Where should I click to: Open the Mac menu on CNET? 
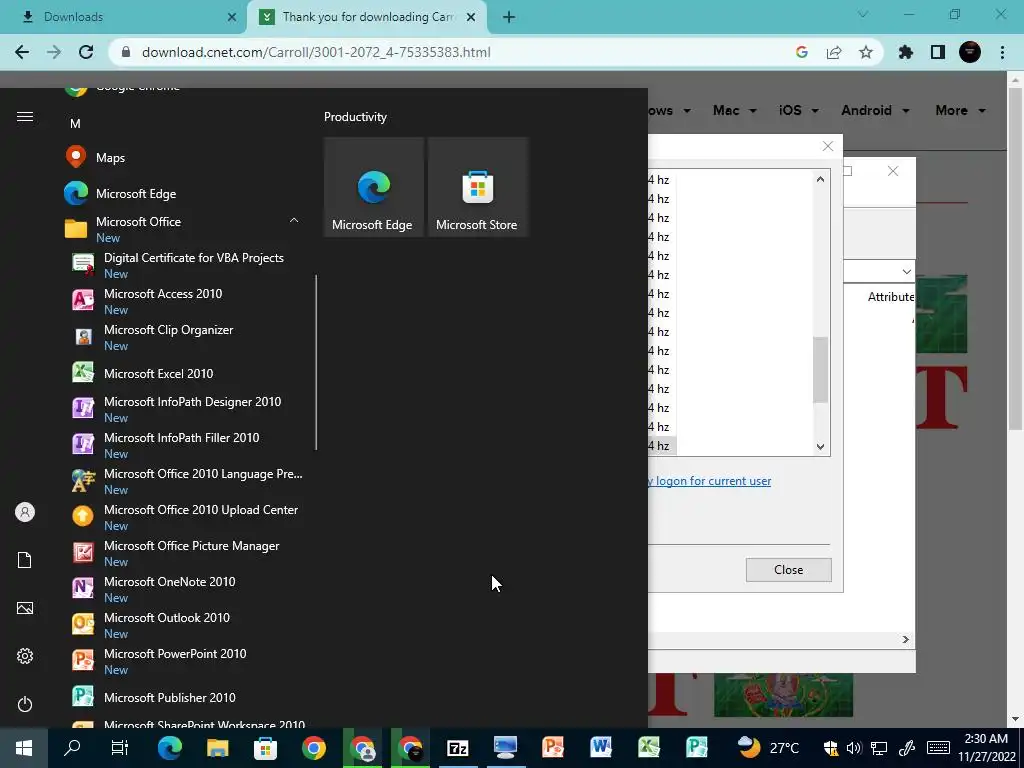tap(735, 110)
